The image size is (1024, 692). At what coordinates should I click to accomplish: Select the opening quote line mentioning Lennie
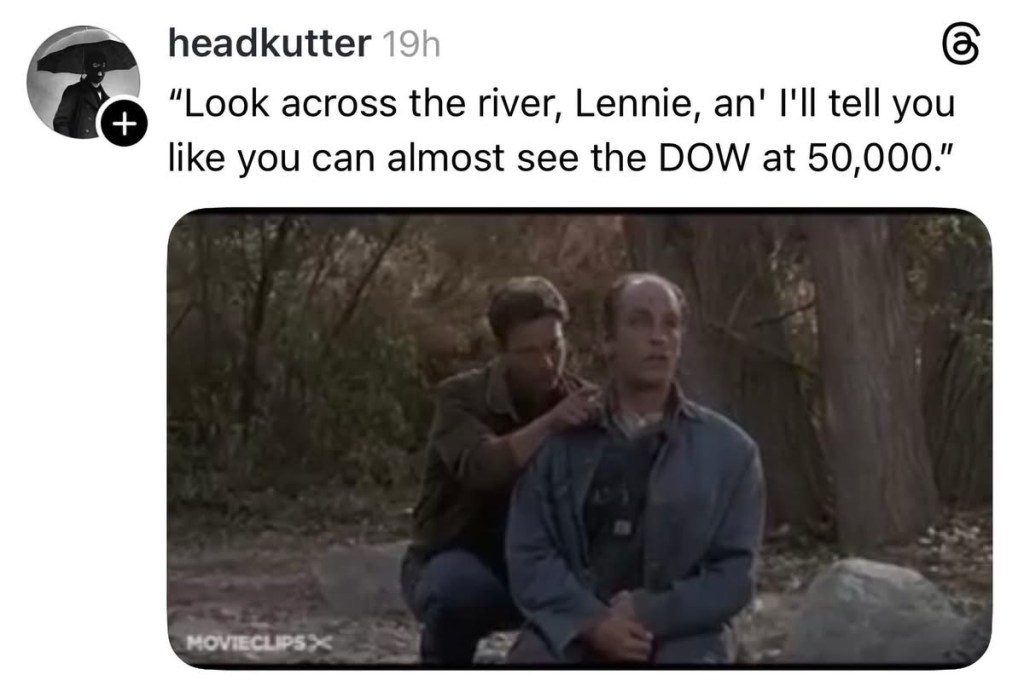click(562, 103)
